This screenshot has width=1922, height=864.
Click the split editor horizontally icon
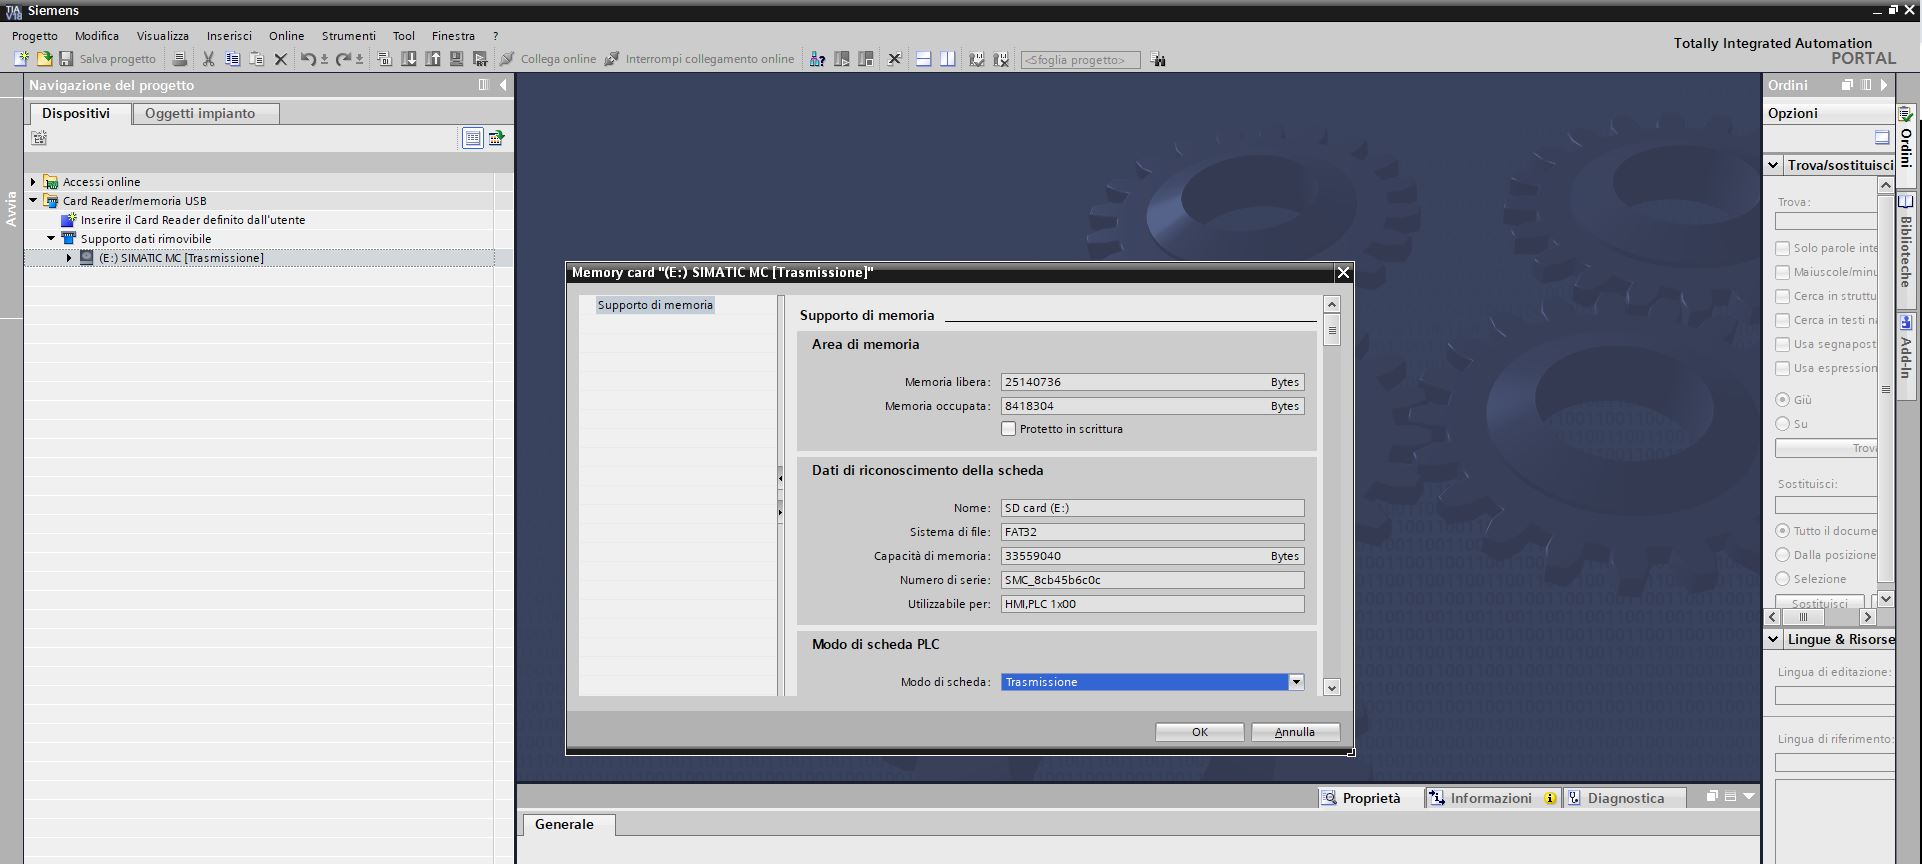(x=923, y=59)
